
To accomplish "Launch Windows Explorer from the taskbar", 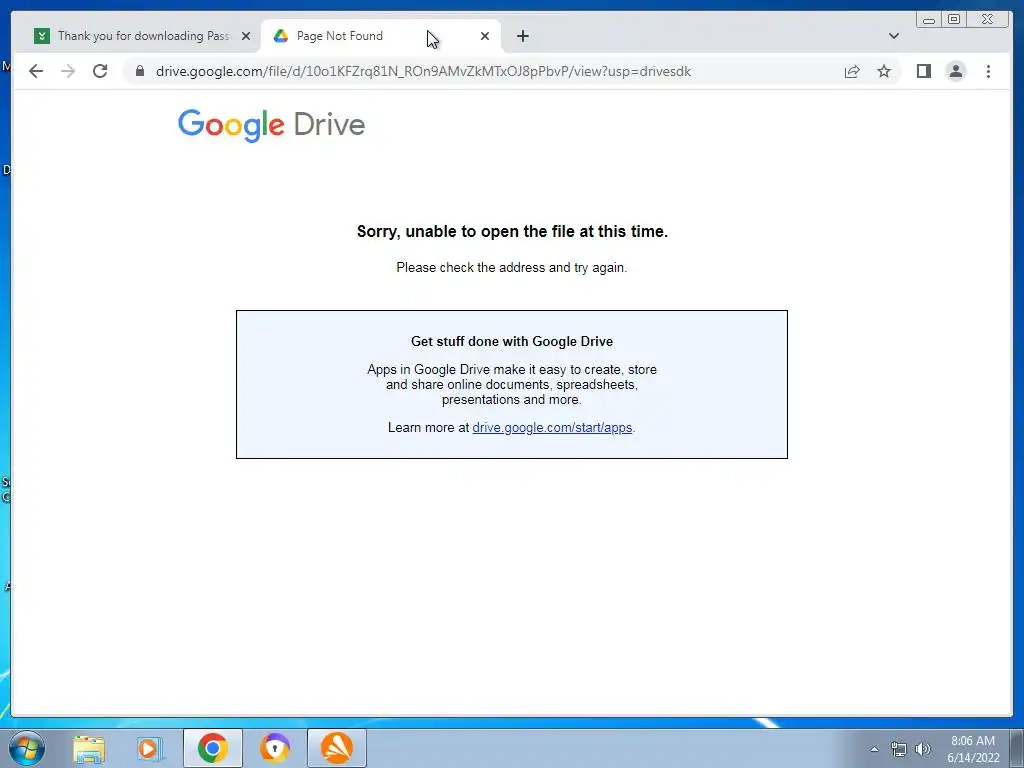I will [89, 748].
